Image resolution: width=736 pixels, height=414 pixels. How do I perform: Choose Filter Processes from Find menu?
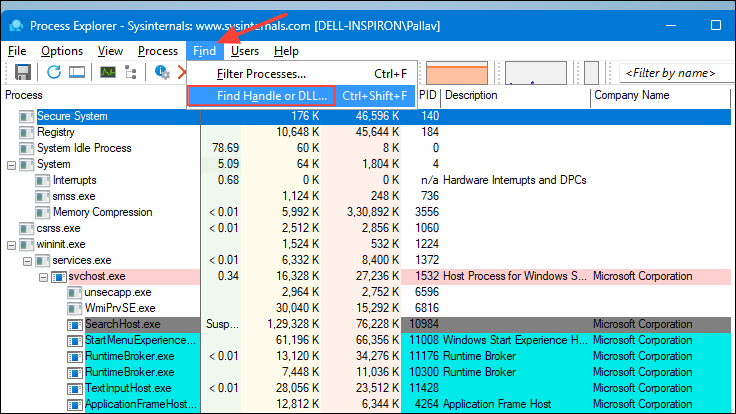pos(302,74)
